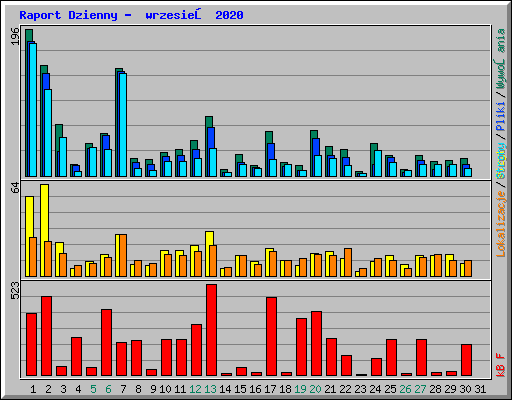Select the red 'kB F' legend label
512x400 pixels.
pos(501,365)
